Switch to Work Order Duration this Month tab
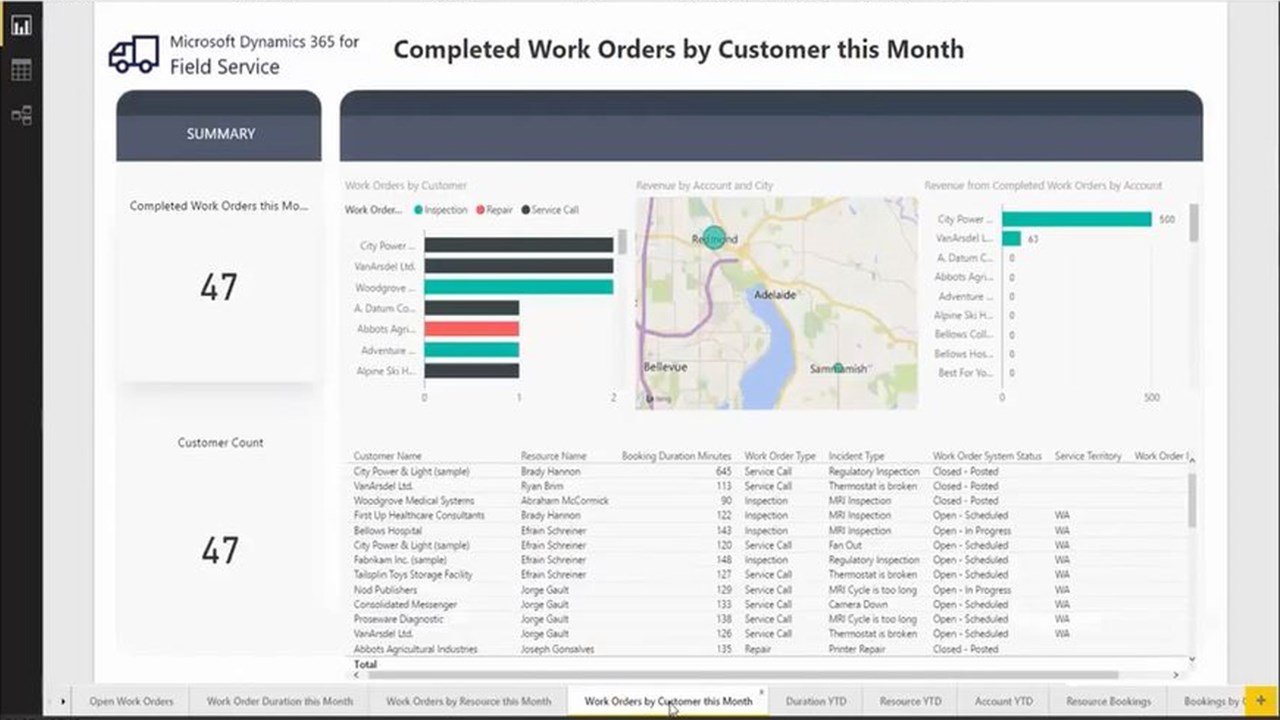Screen dimensions: 1280x720 point(280,701)
